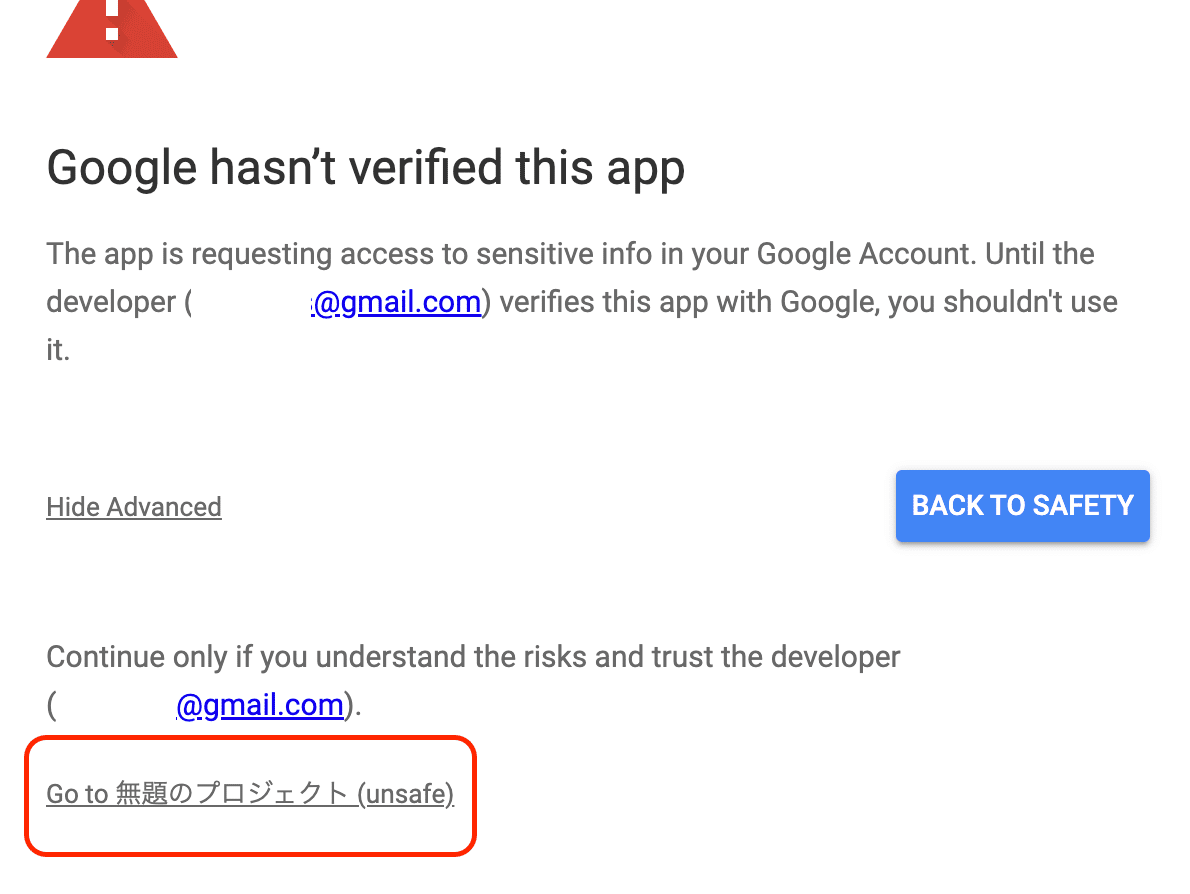This screenshot has height=894, width=1190.
Task: Click the red warning triangle icon
Action: coord(112,29)
